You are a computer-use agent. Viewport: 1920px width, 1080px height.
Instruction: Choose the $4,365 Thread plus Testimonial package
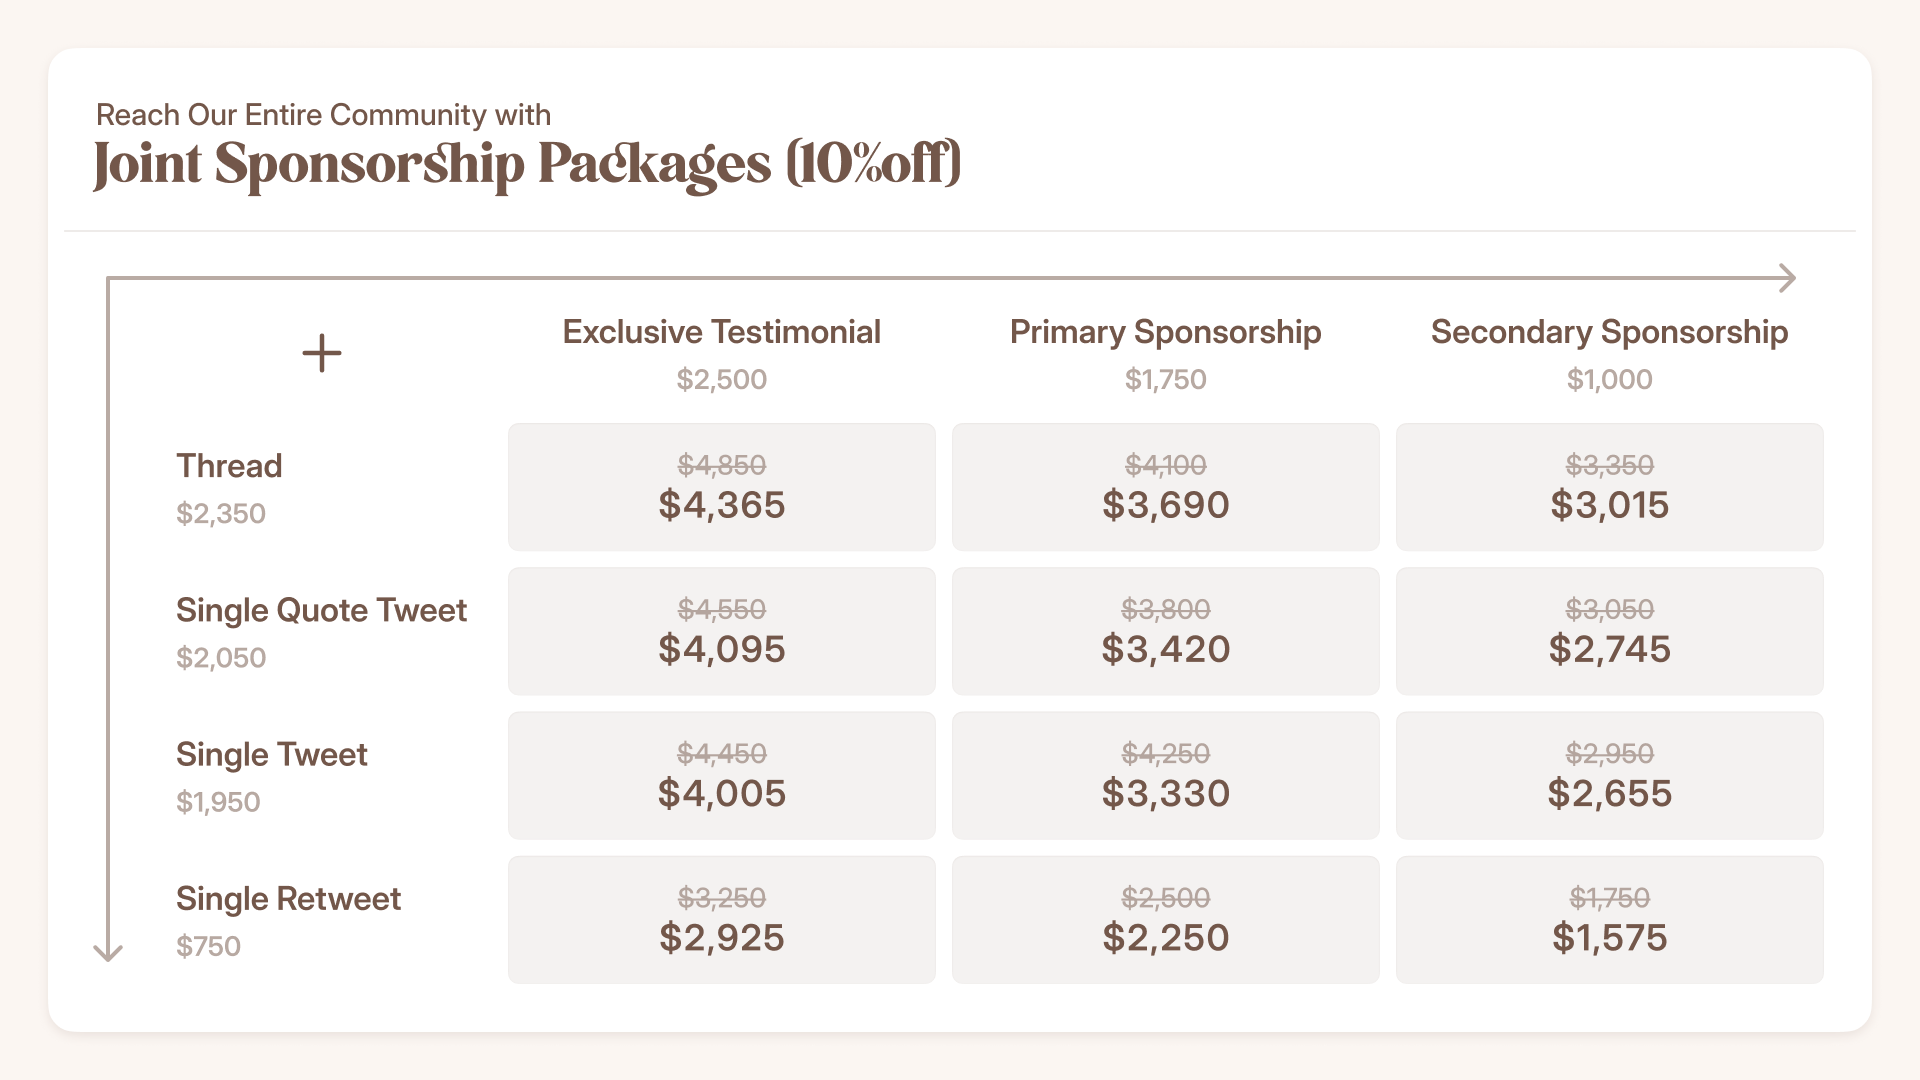(x=721, y=487)
